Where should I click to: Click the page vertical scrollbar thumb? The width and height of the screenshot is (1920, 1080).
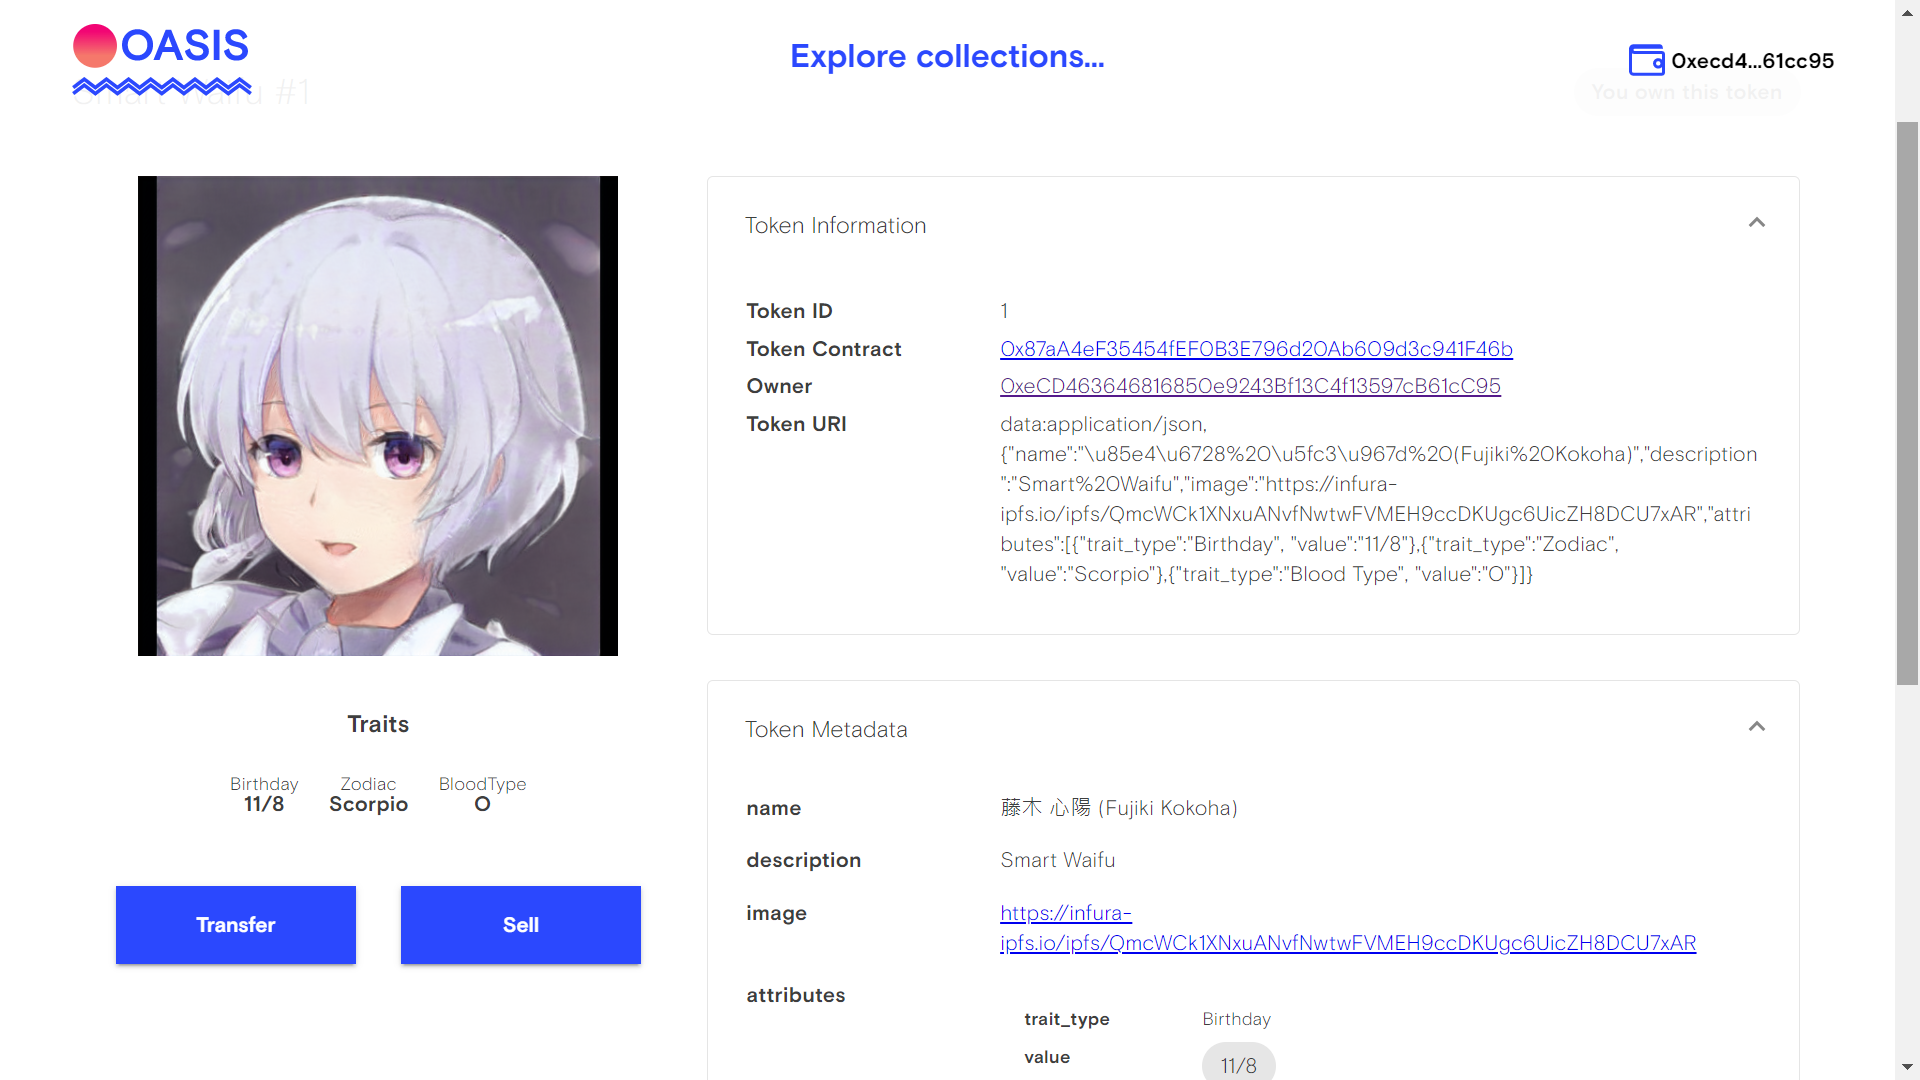pos(1907,403)
